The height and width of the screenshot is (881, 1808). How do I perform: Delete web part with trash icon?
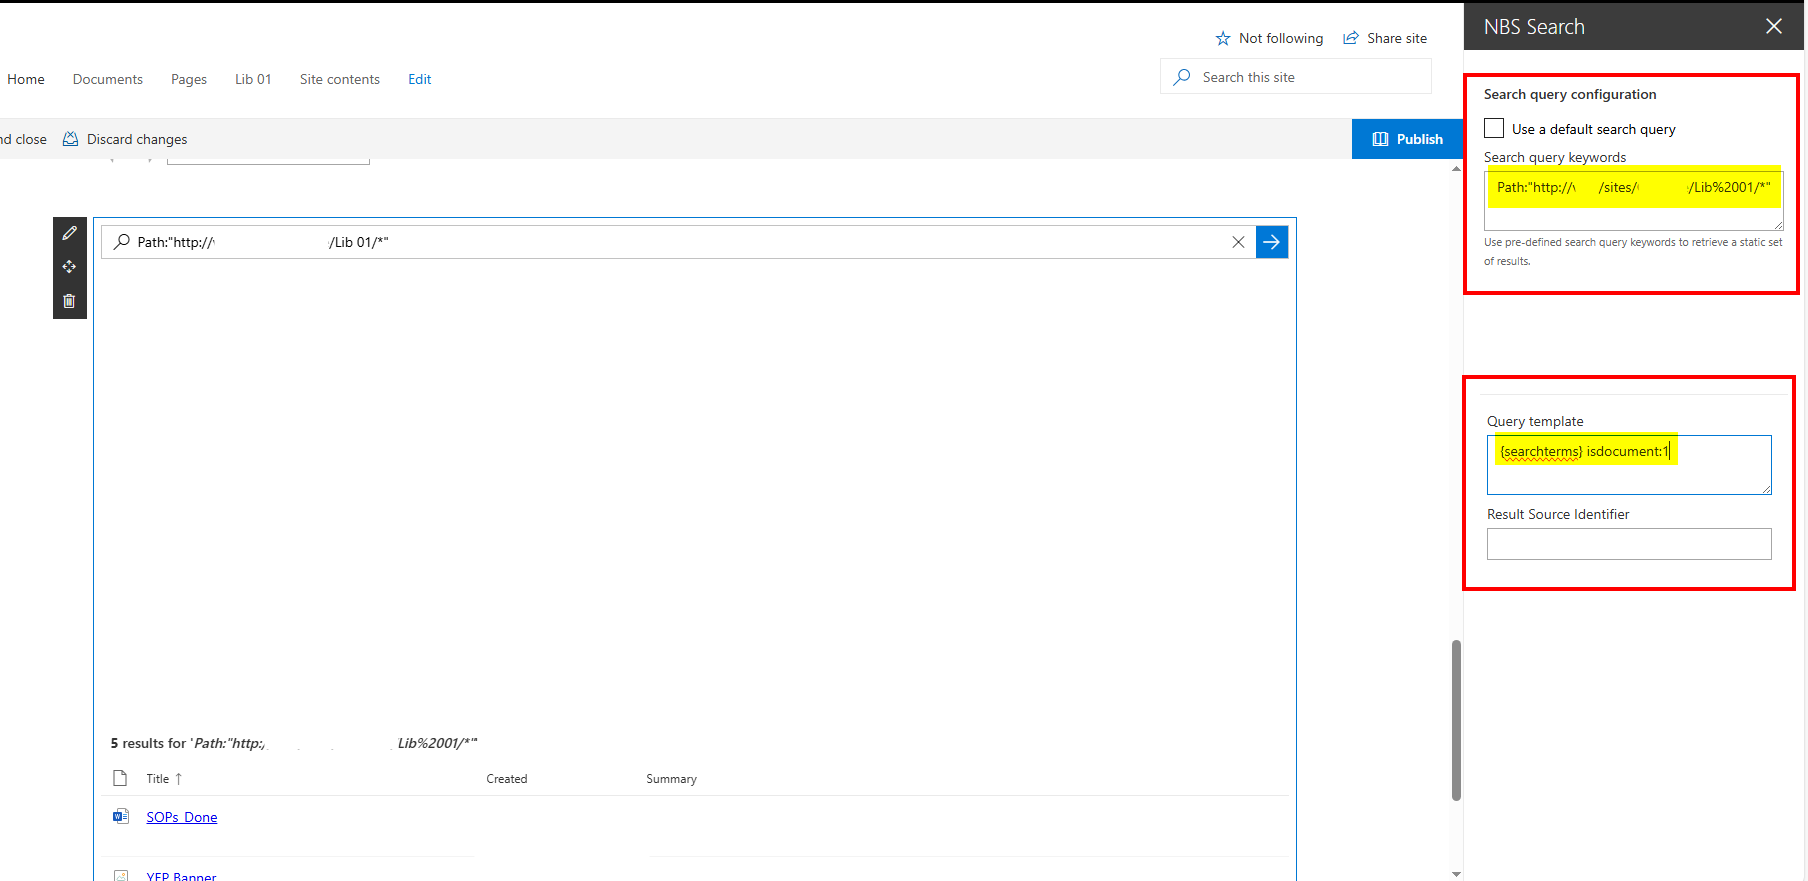(x=69, y=301)
